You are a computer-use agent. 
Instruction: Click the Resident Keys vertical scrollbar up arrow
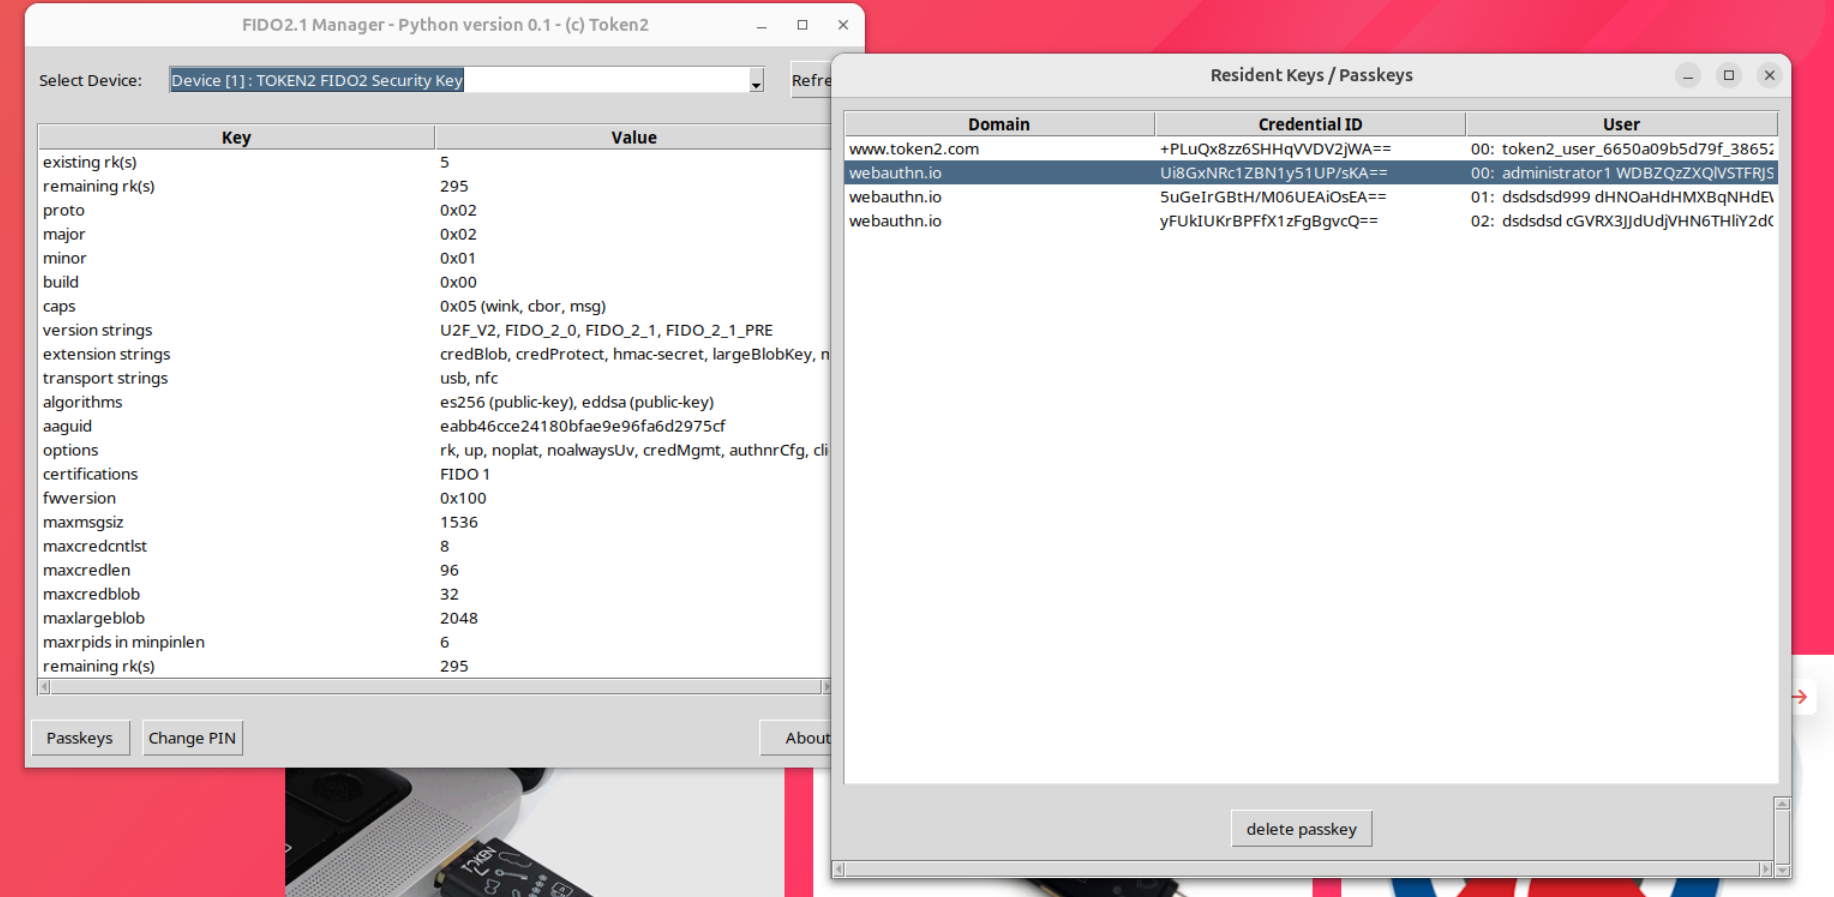1782,804
